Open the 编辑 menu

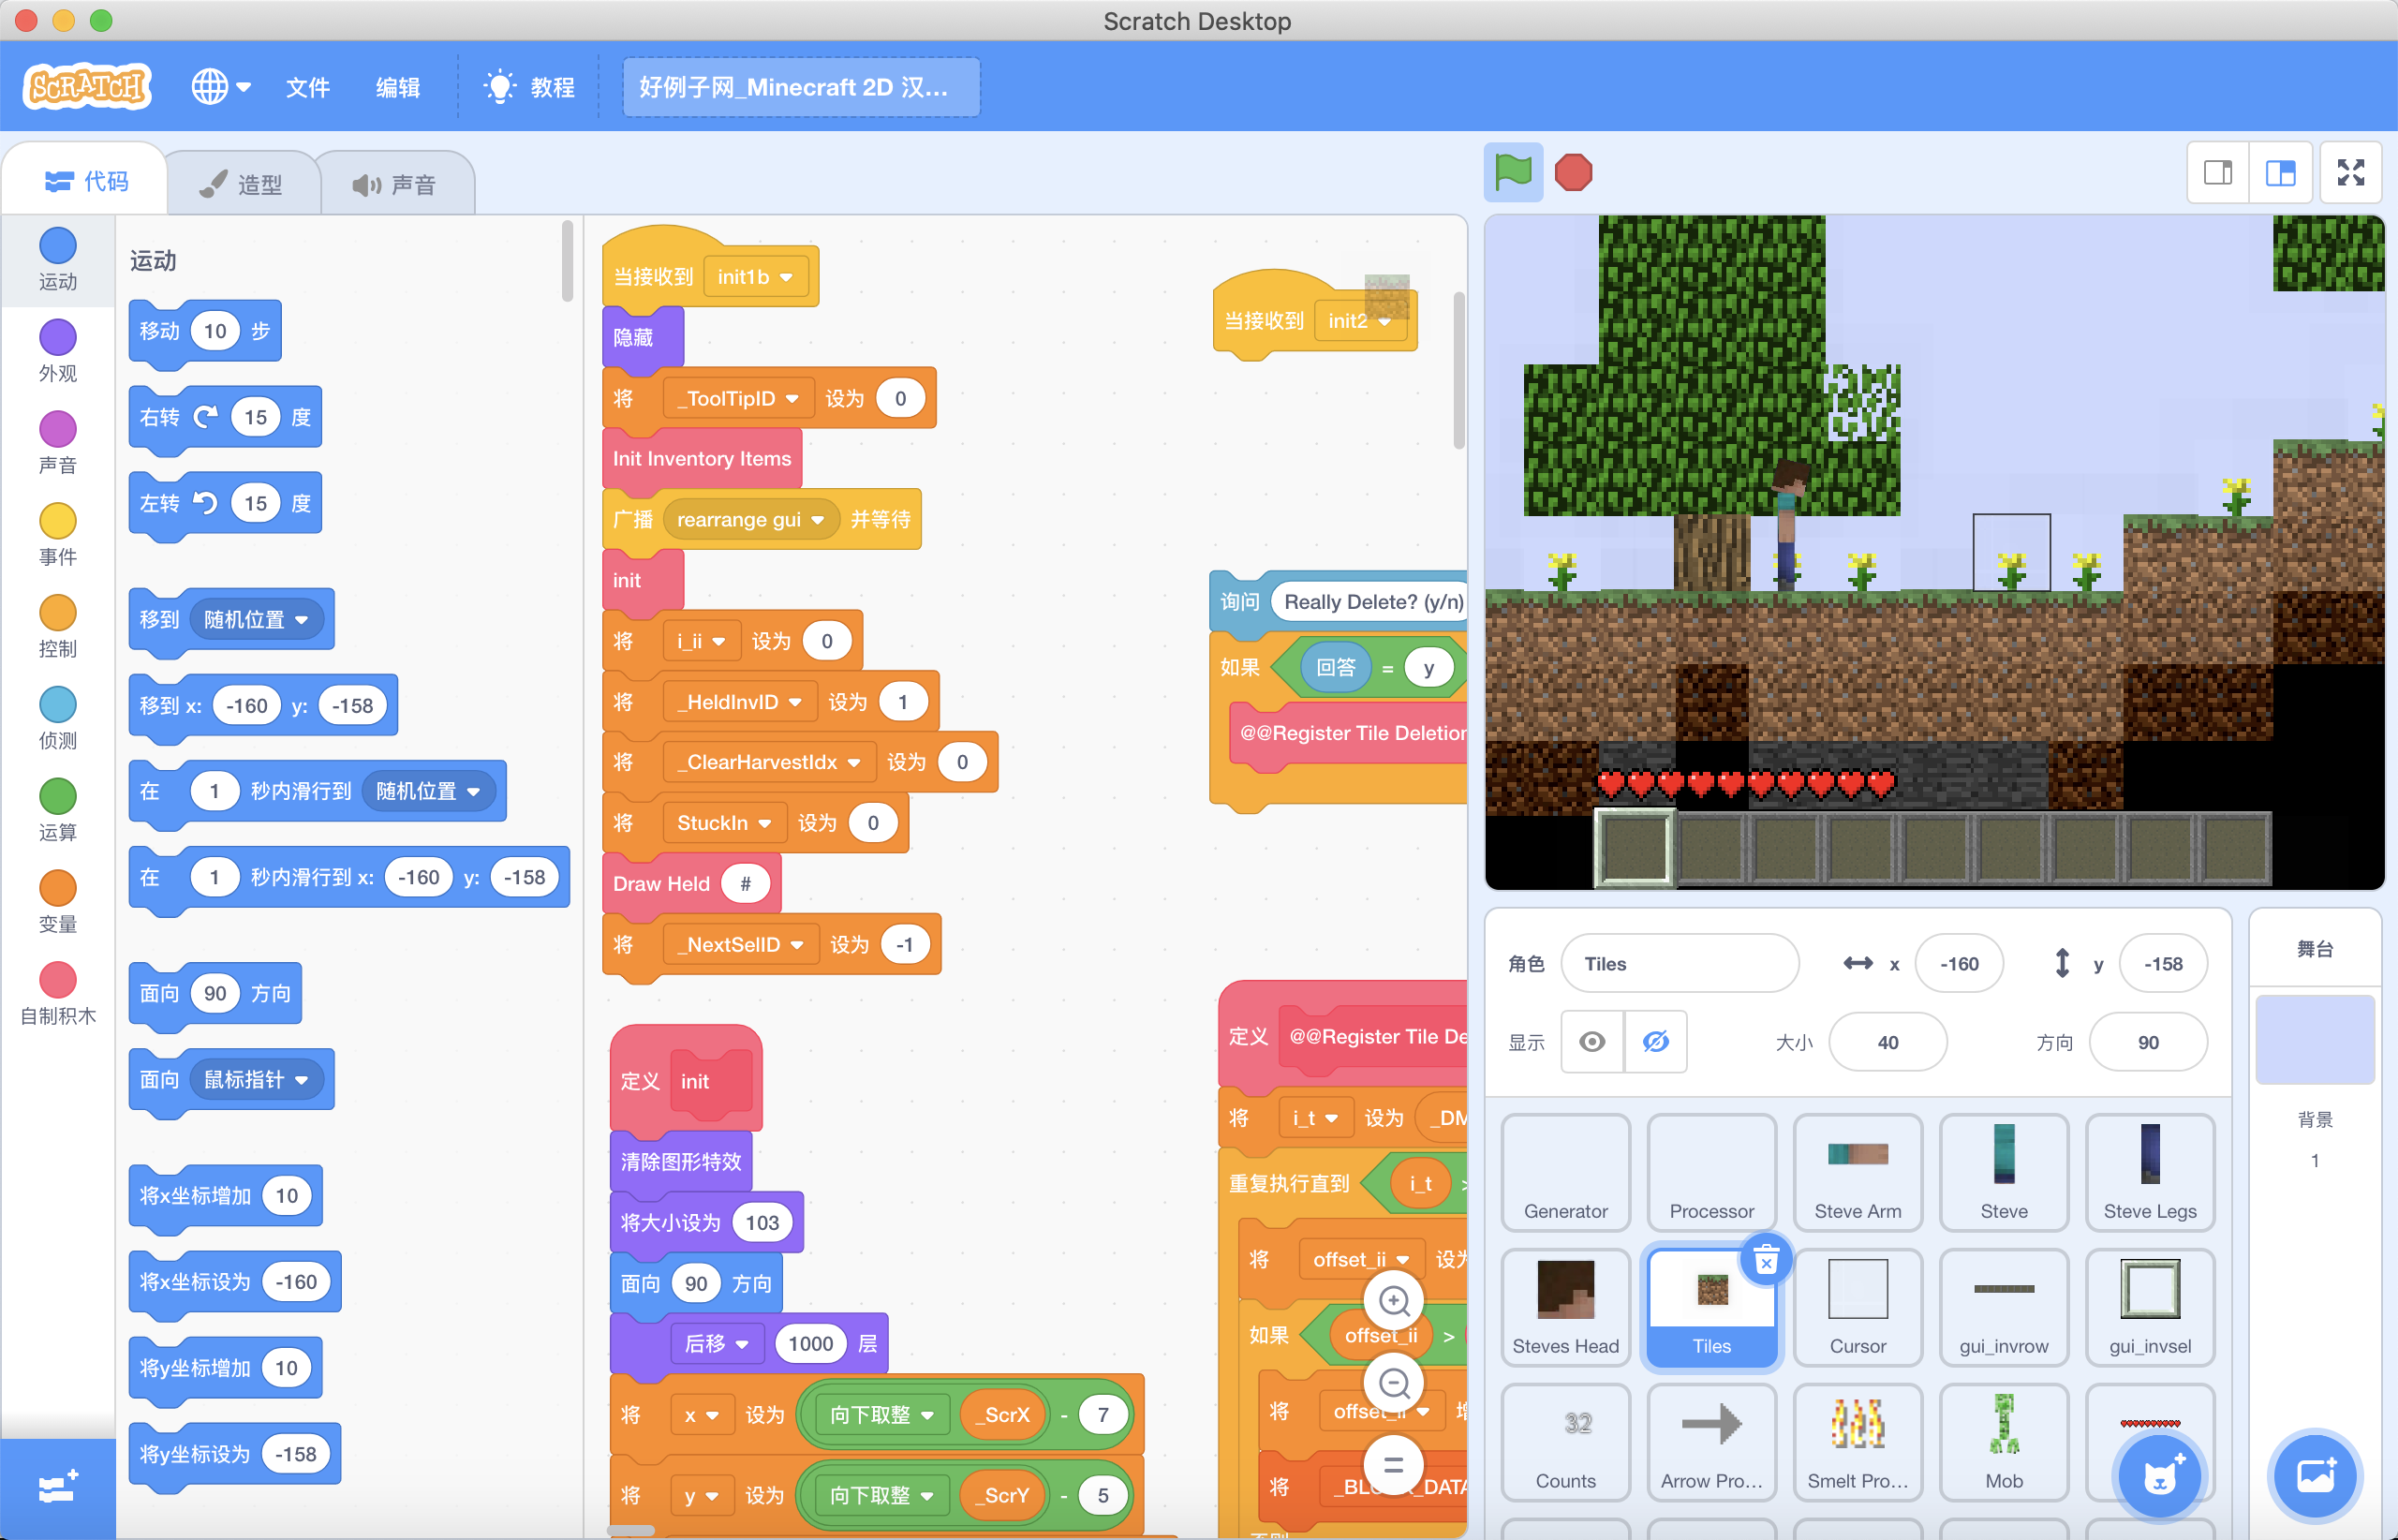(397, 88)
